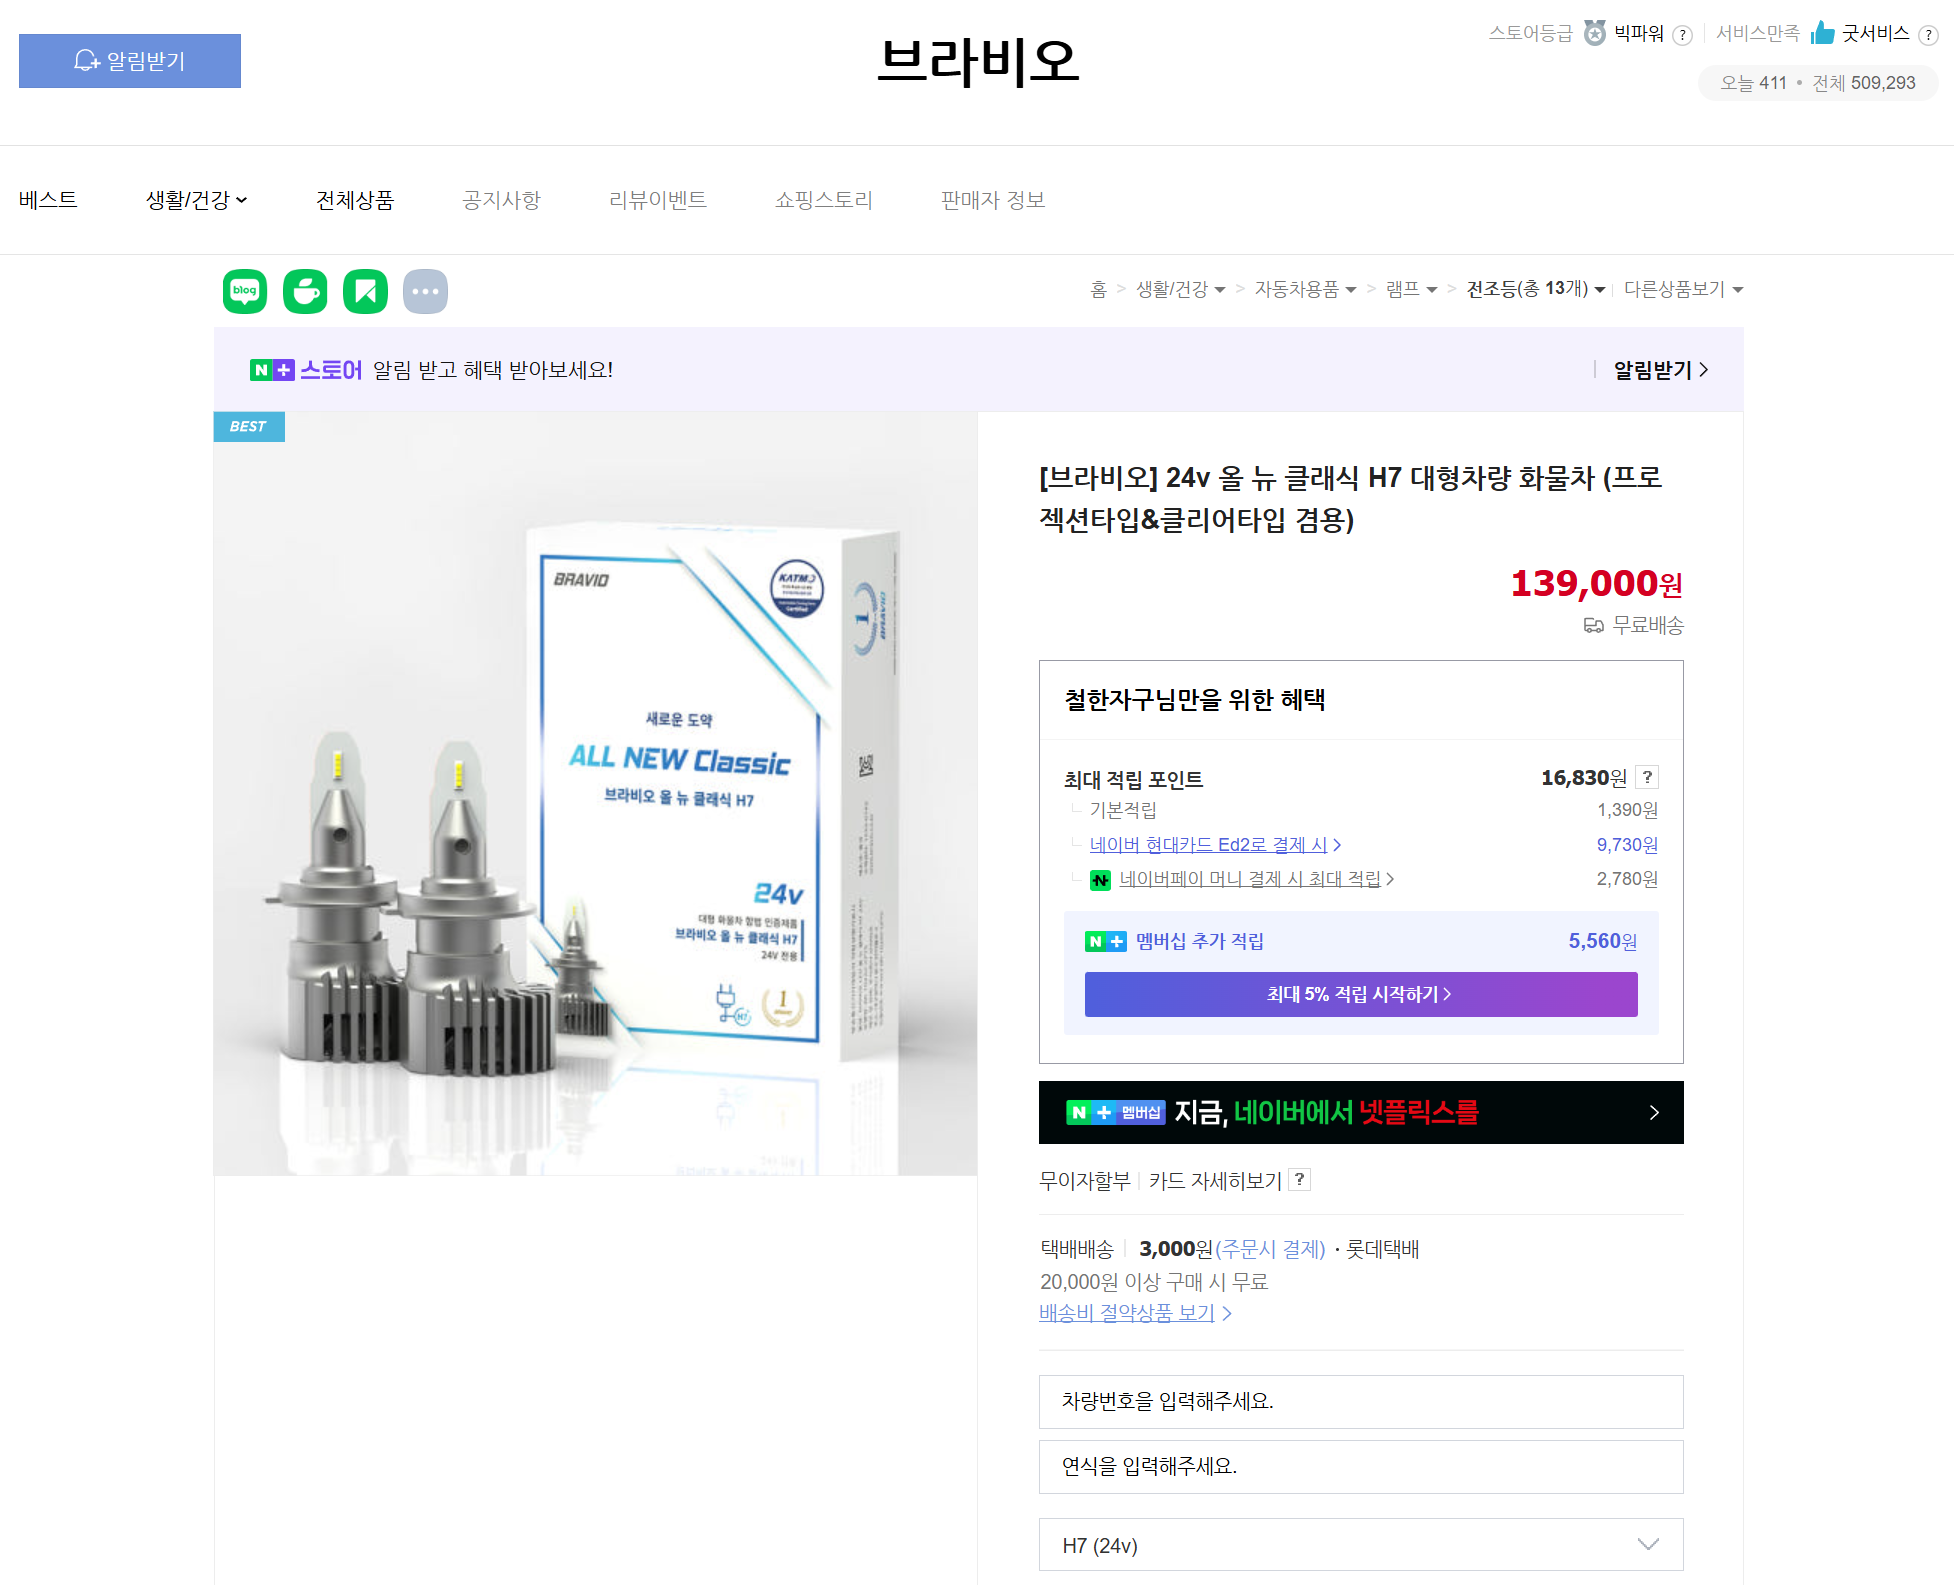The height and width of the screenshot is (1585, 1954).
Task: Click the Naver Cafe share icon
Action: pos(305,291)
